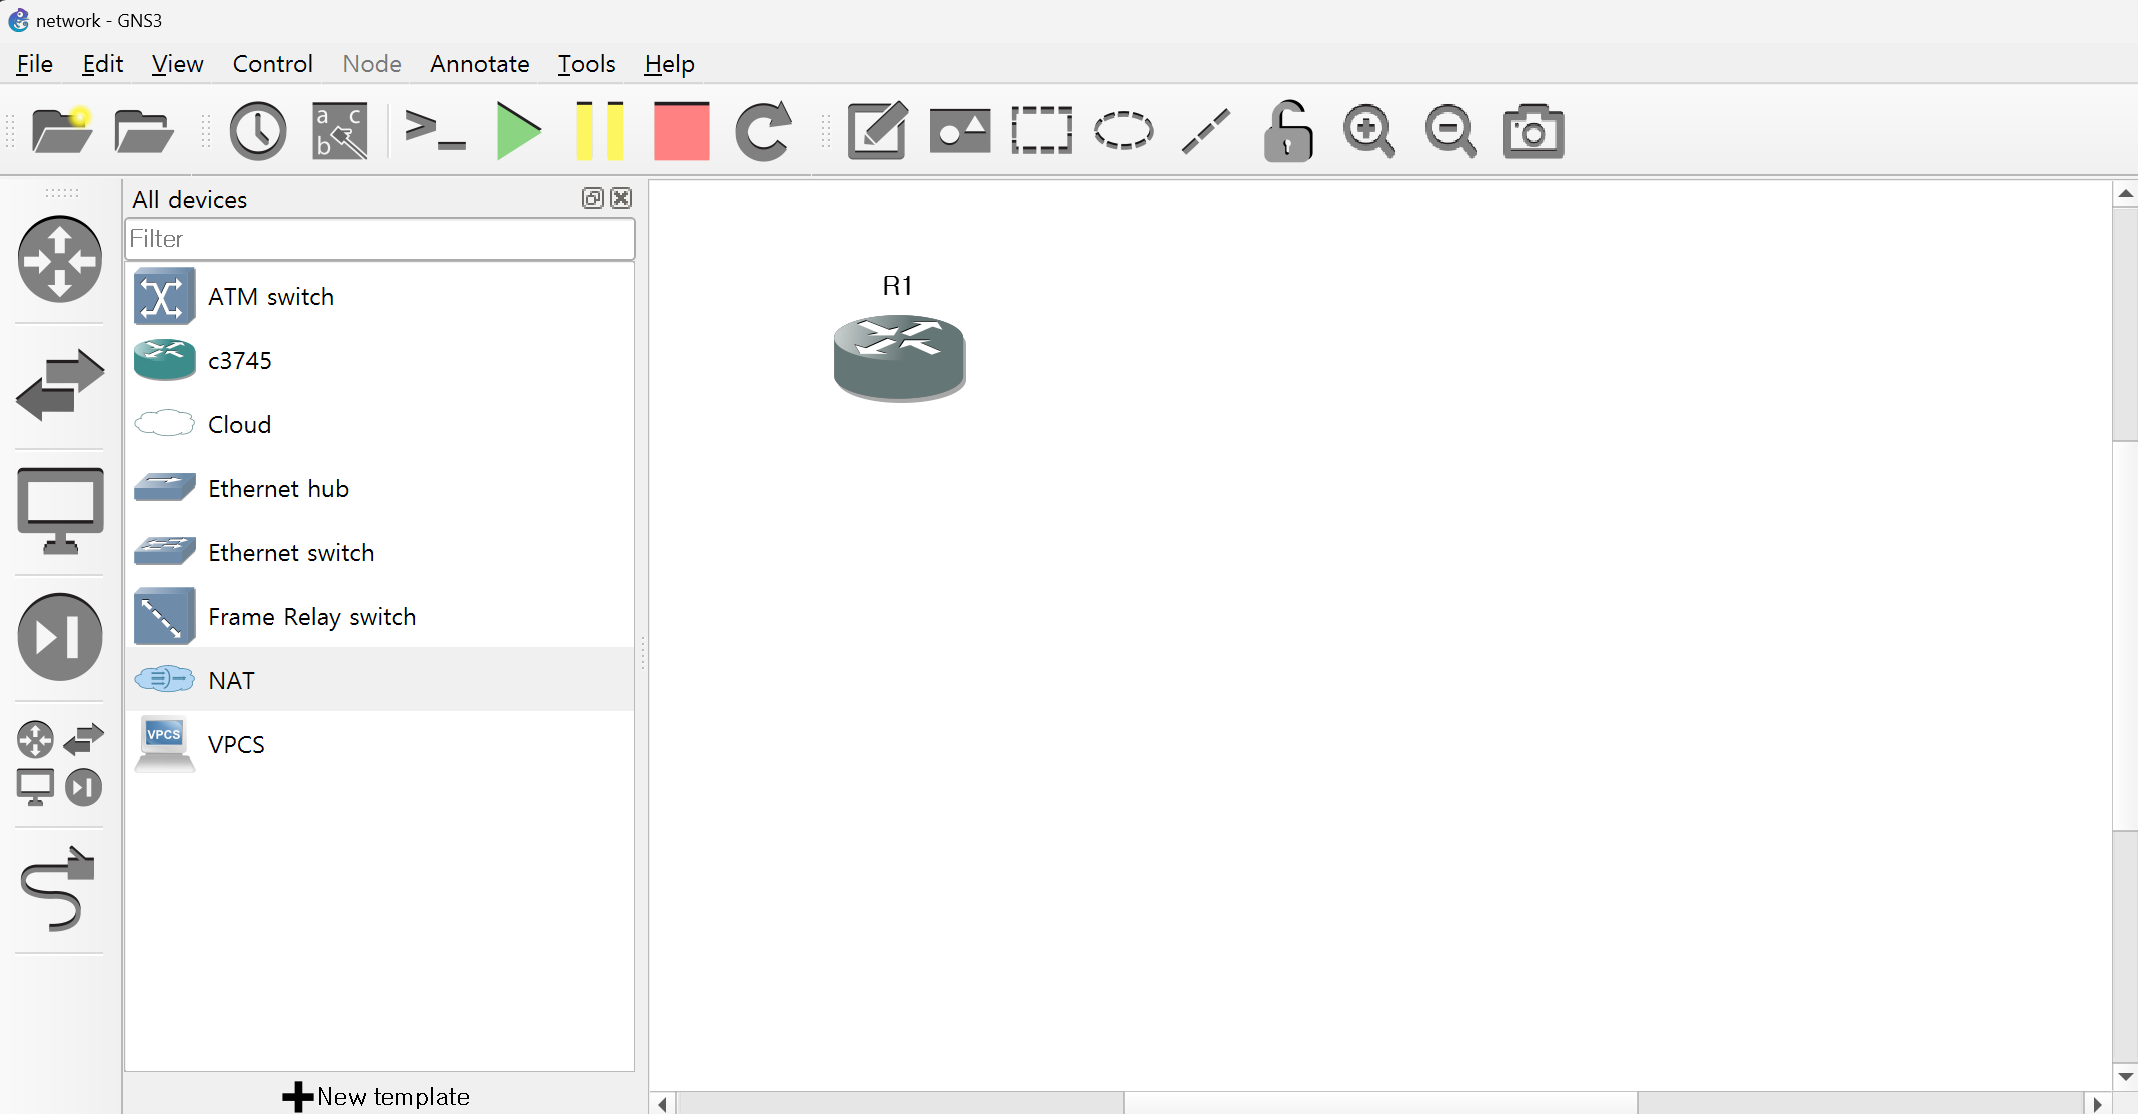Image resolution: width=2138 pixels, height=1114 pixels.
Task: Open console to all devices
Action: pyautogui.click(x=435, y=131)
